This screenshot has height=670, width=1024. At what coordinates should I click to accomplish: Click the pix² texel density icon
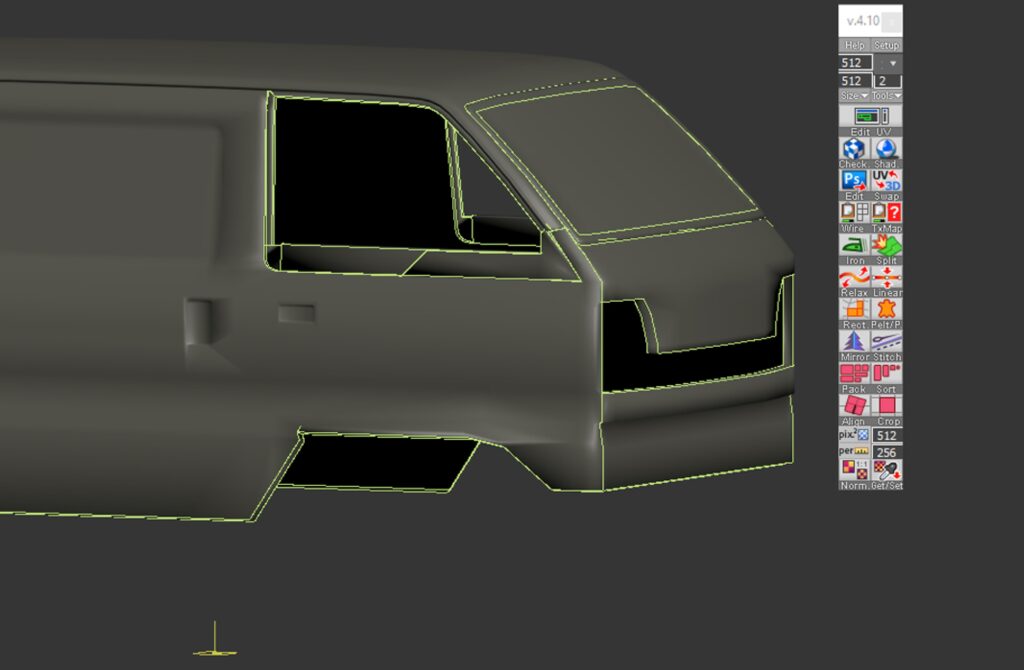854,435
